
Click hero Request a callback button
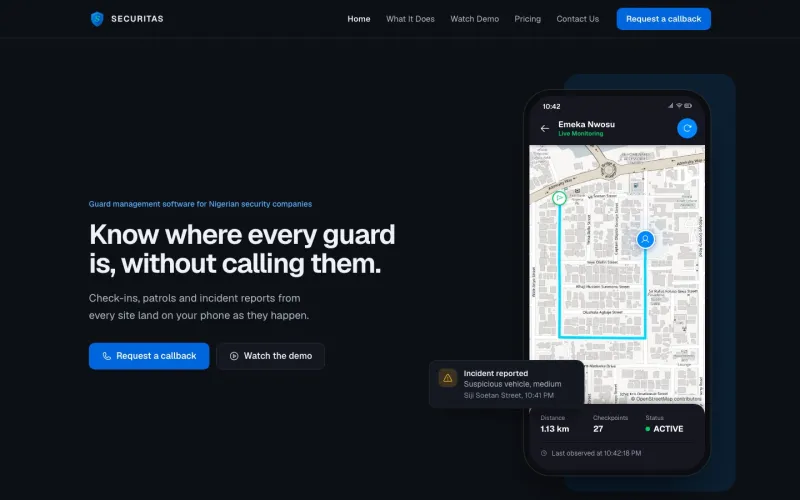pyautogui.click(x=149, y=356)
